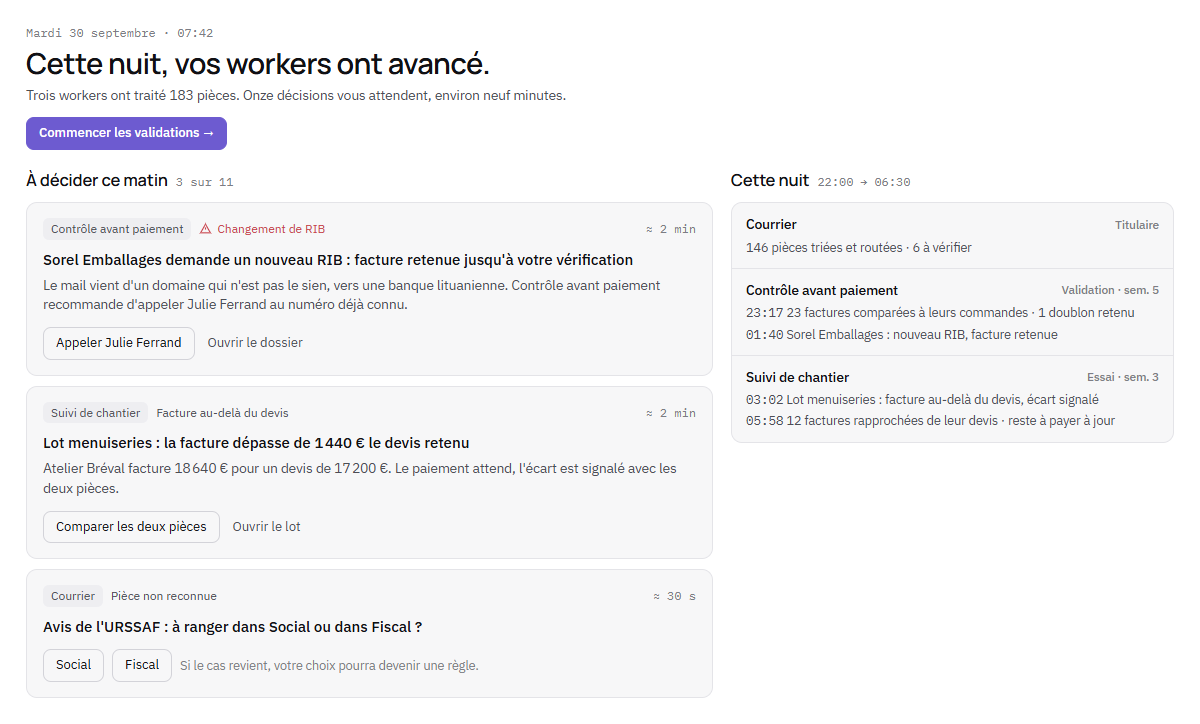Click the Lithuanian bank mail description text
Viewport: 1200px width, 724px height.
(352, 295)
